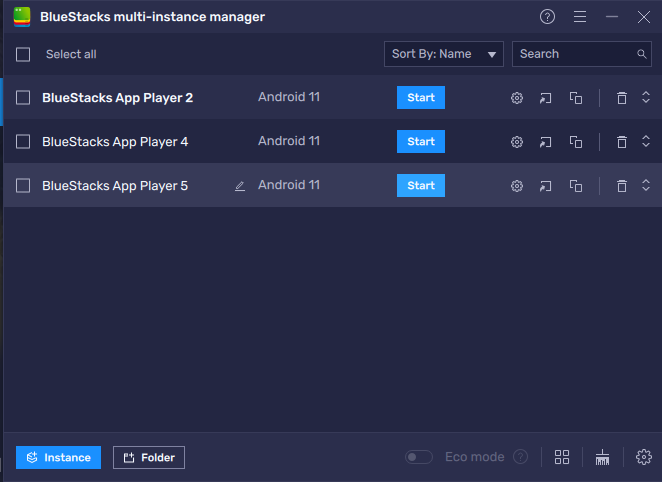
Task: Create a new Instance
Action: coord(59,458)
